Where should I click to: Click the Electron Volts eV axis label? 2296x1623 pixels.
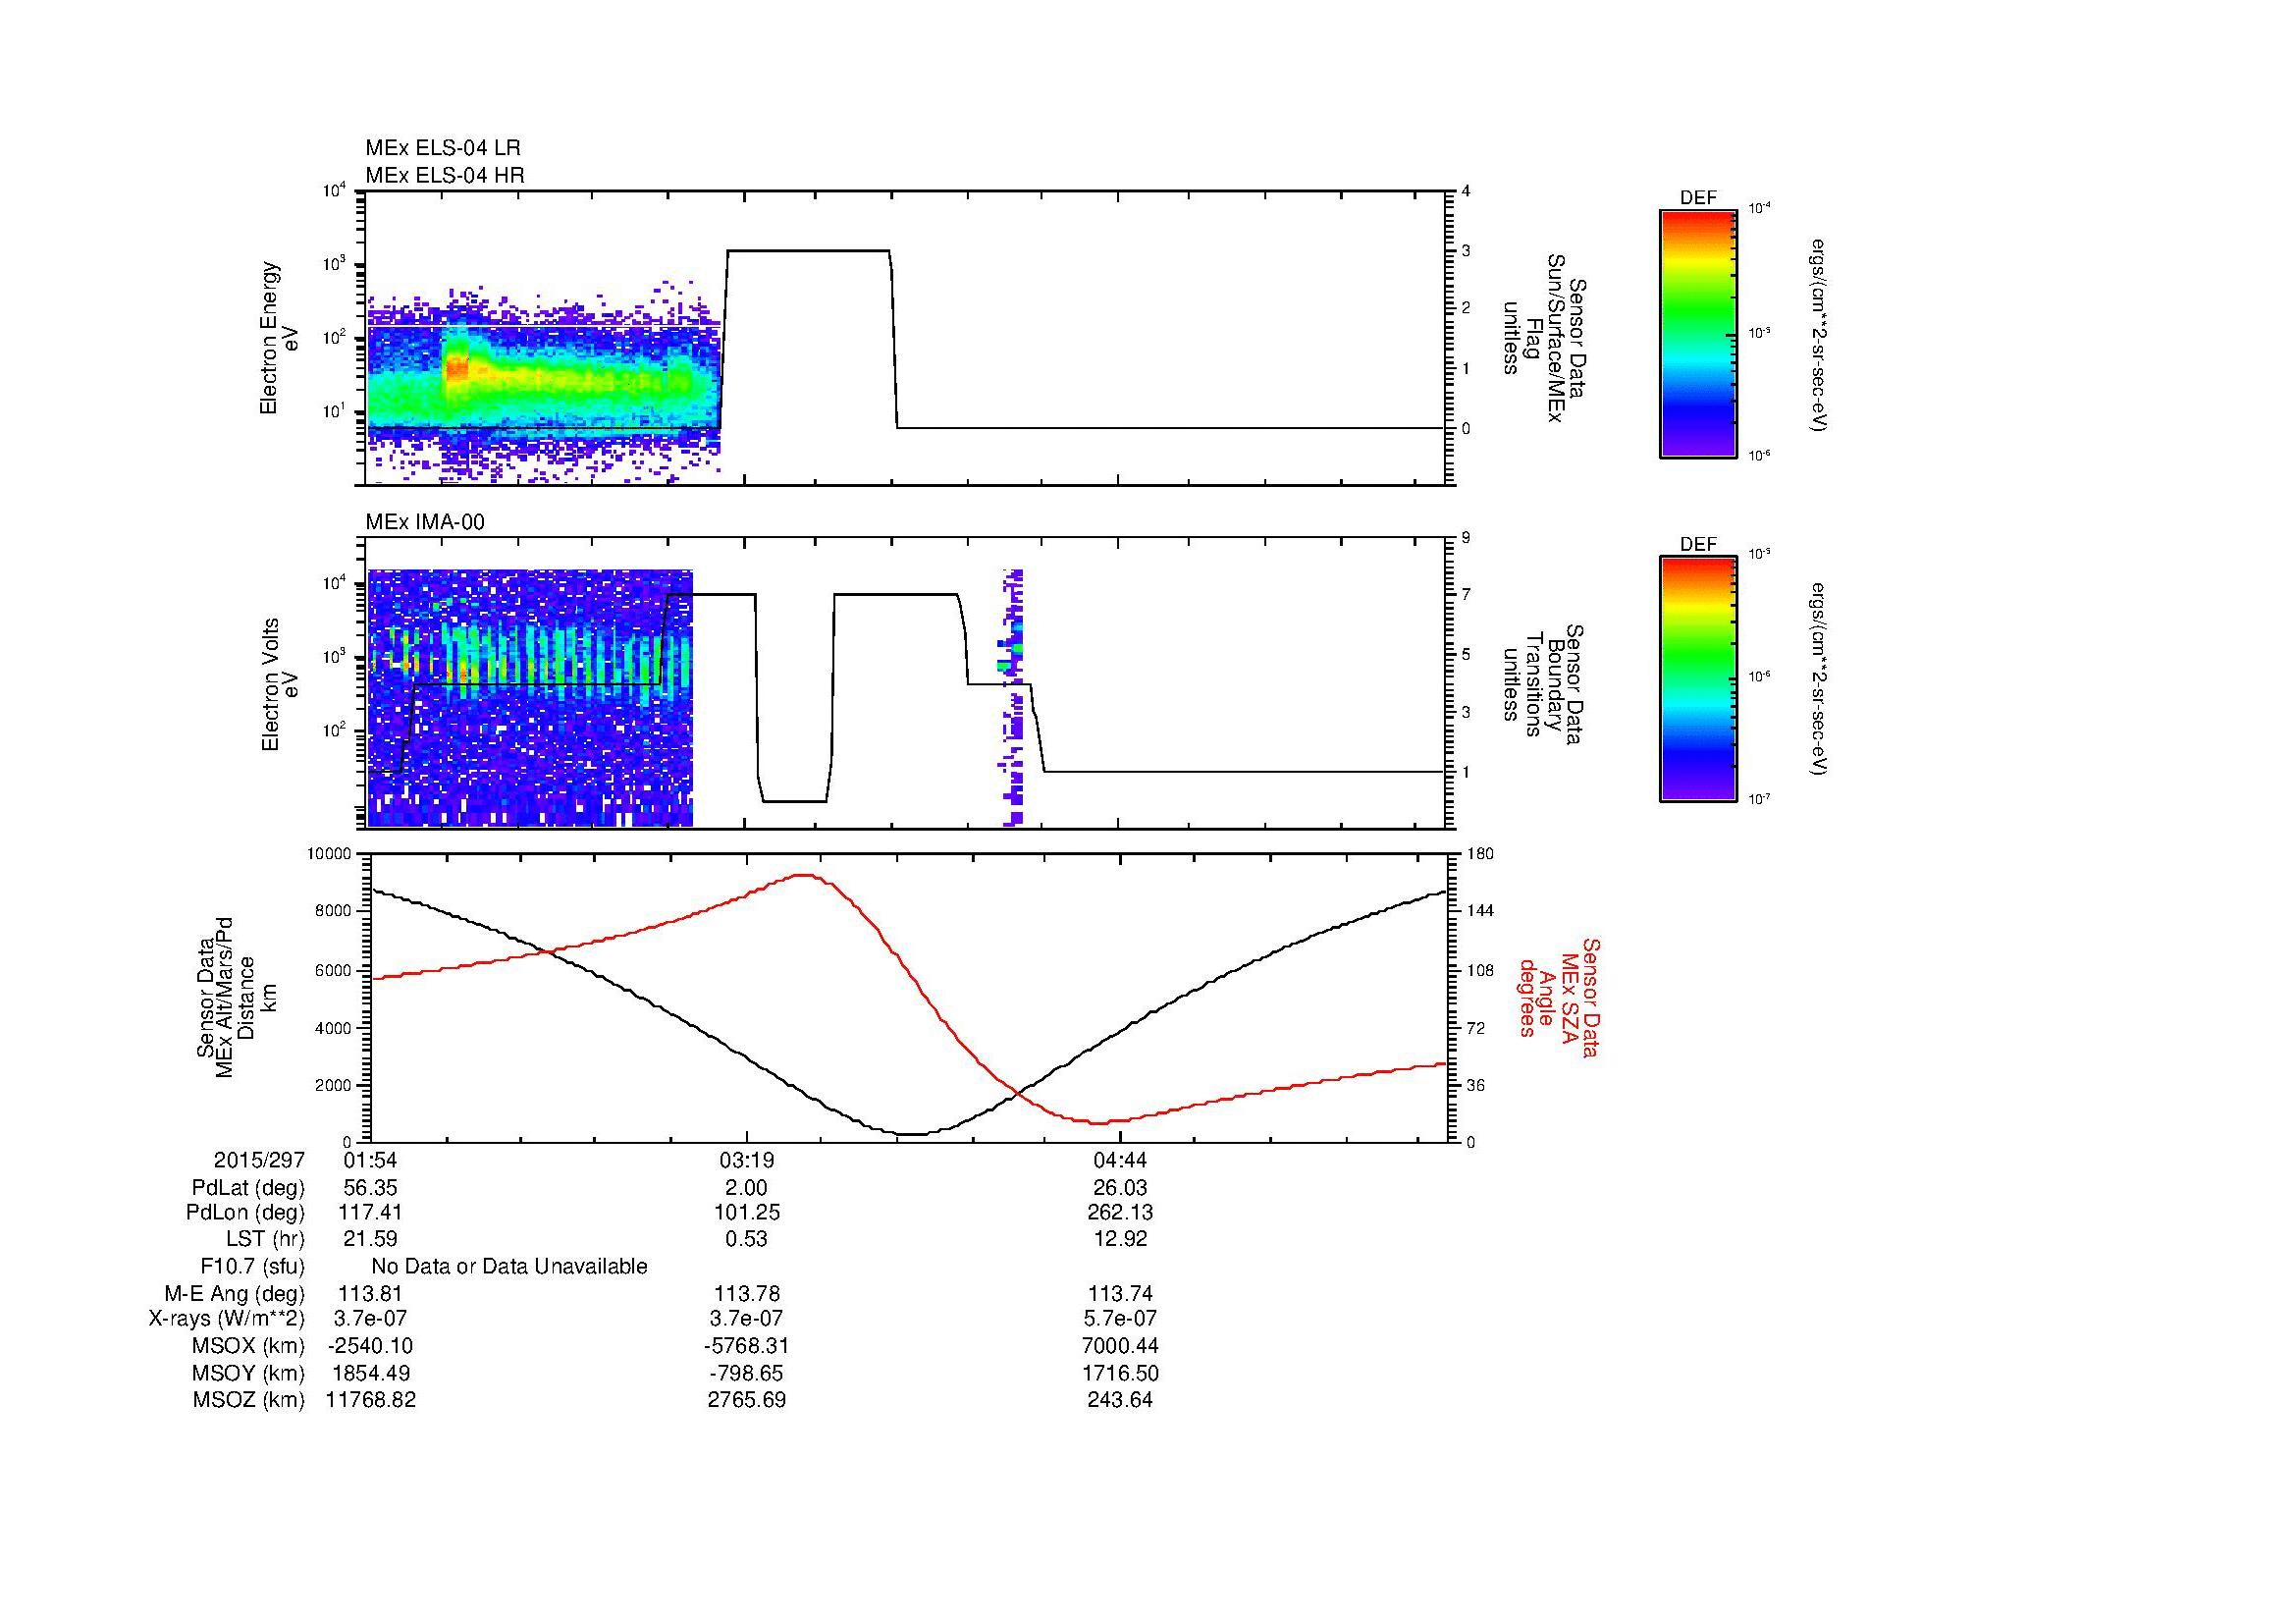click(x=280, y=684)
